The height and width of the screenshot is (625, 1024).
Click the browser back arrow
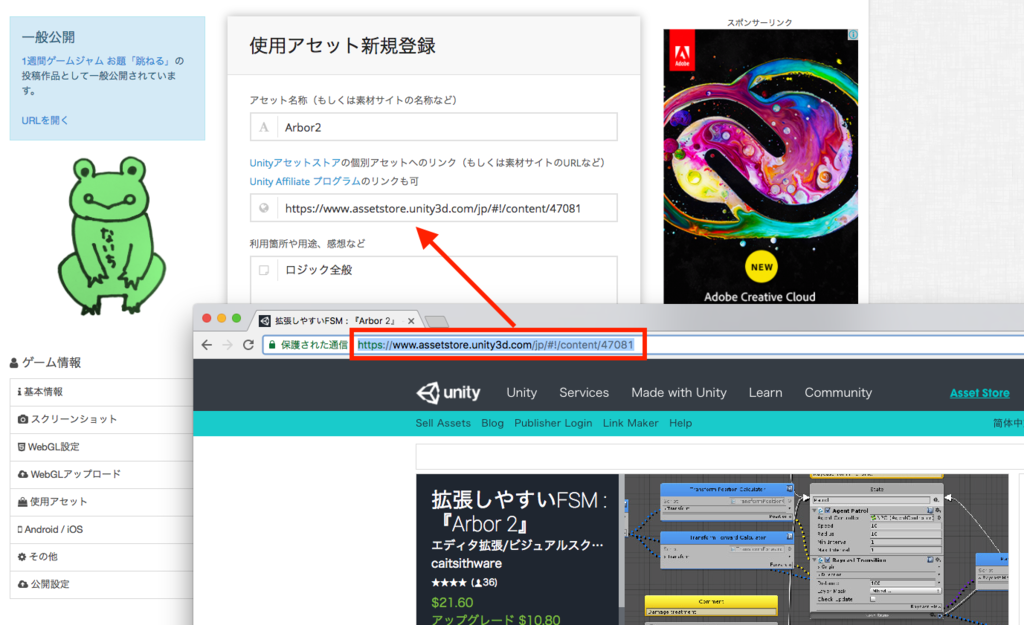(x=207, y=345)
